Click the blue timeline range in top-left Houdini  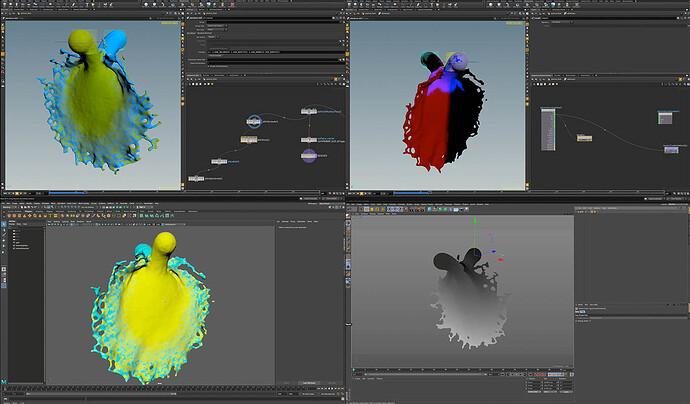coord(67,193)
